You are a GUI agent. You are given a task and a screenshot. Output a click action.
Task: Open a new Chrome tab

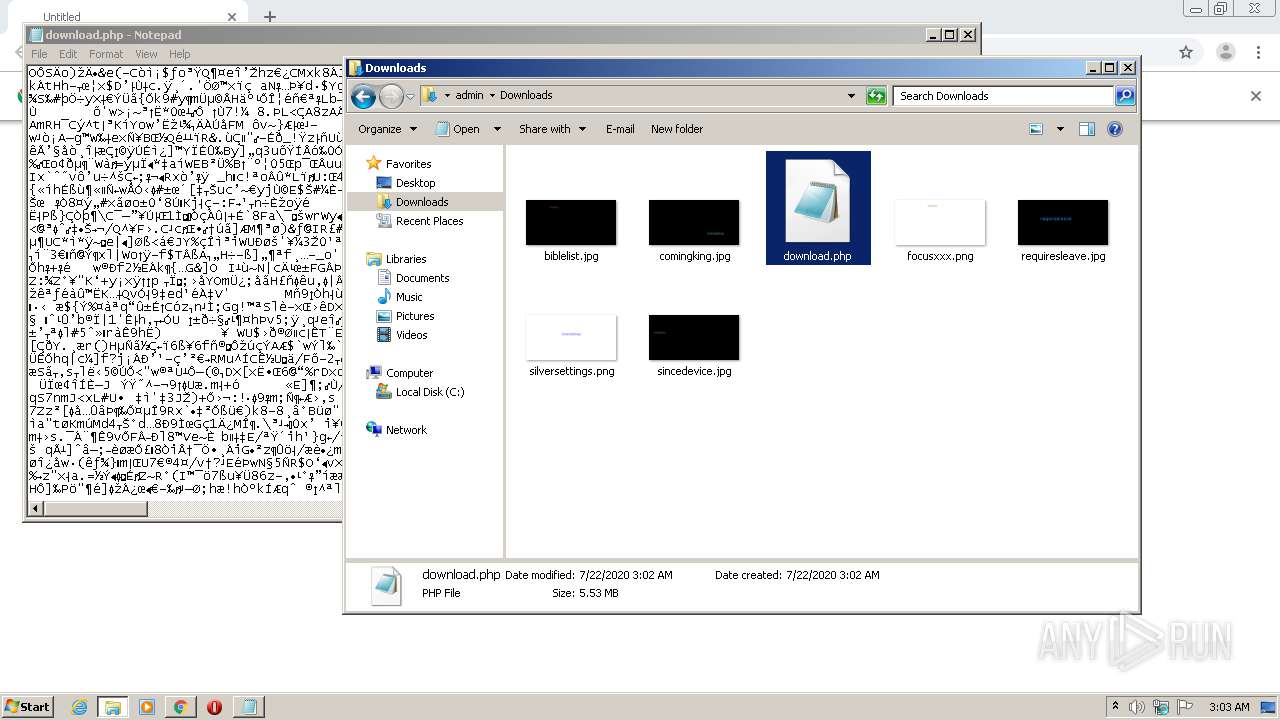[x=270, y=16]
